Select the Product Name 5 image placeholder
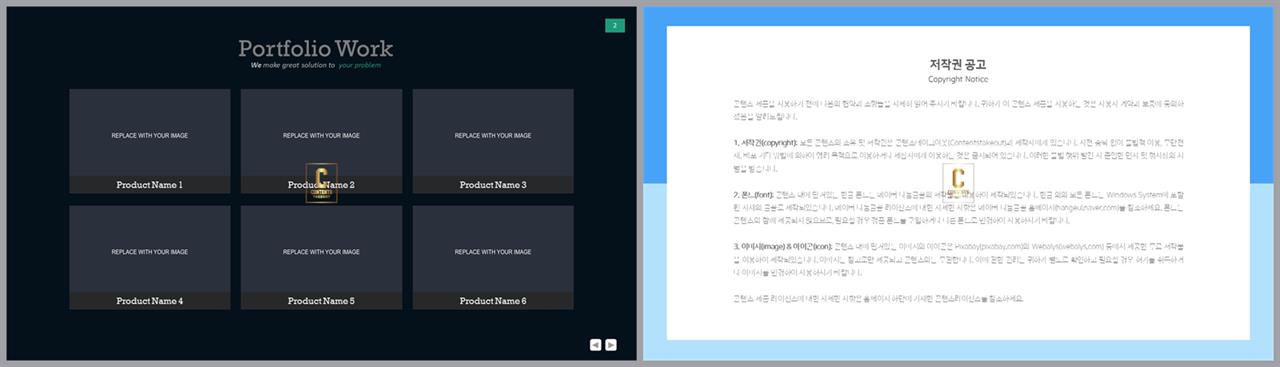 point(321,249)
